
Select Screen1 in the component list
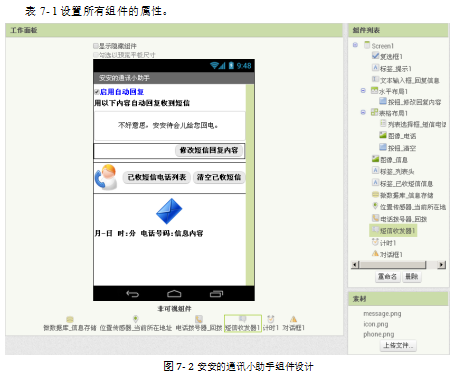(x=383, y=46)
